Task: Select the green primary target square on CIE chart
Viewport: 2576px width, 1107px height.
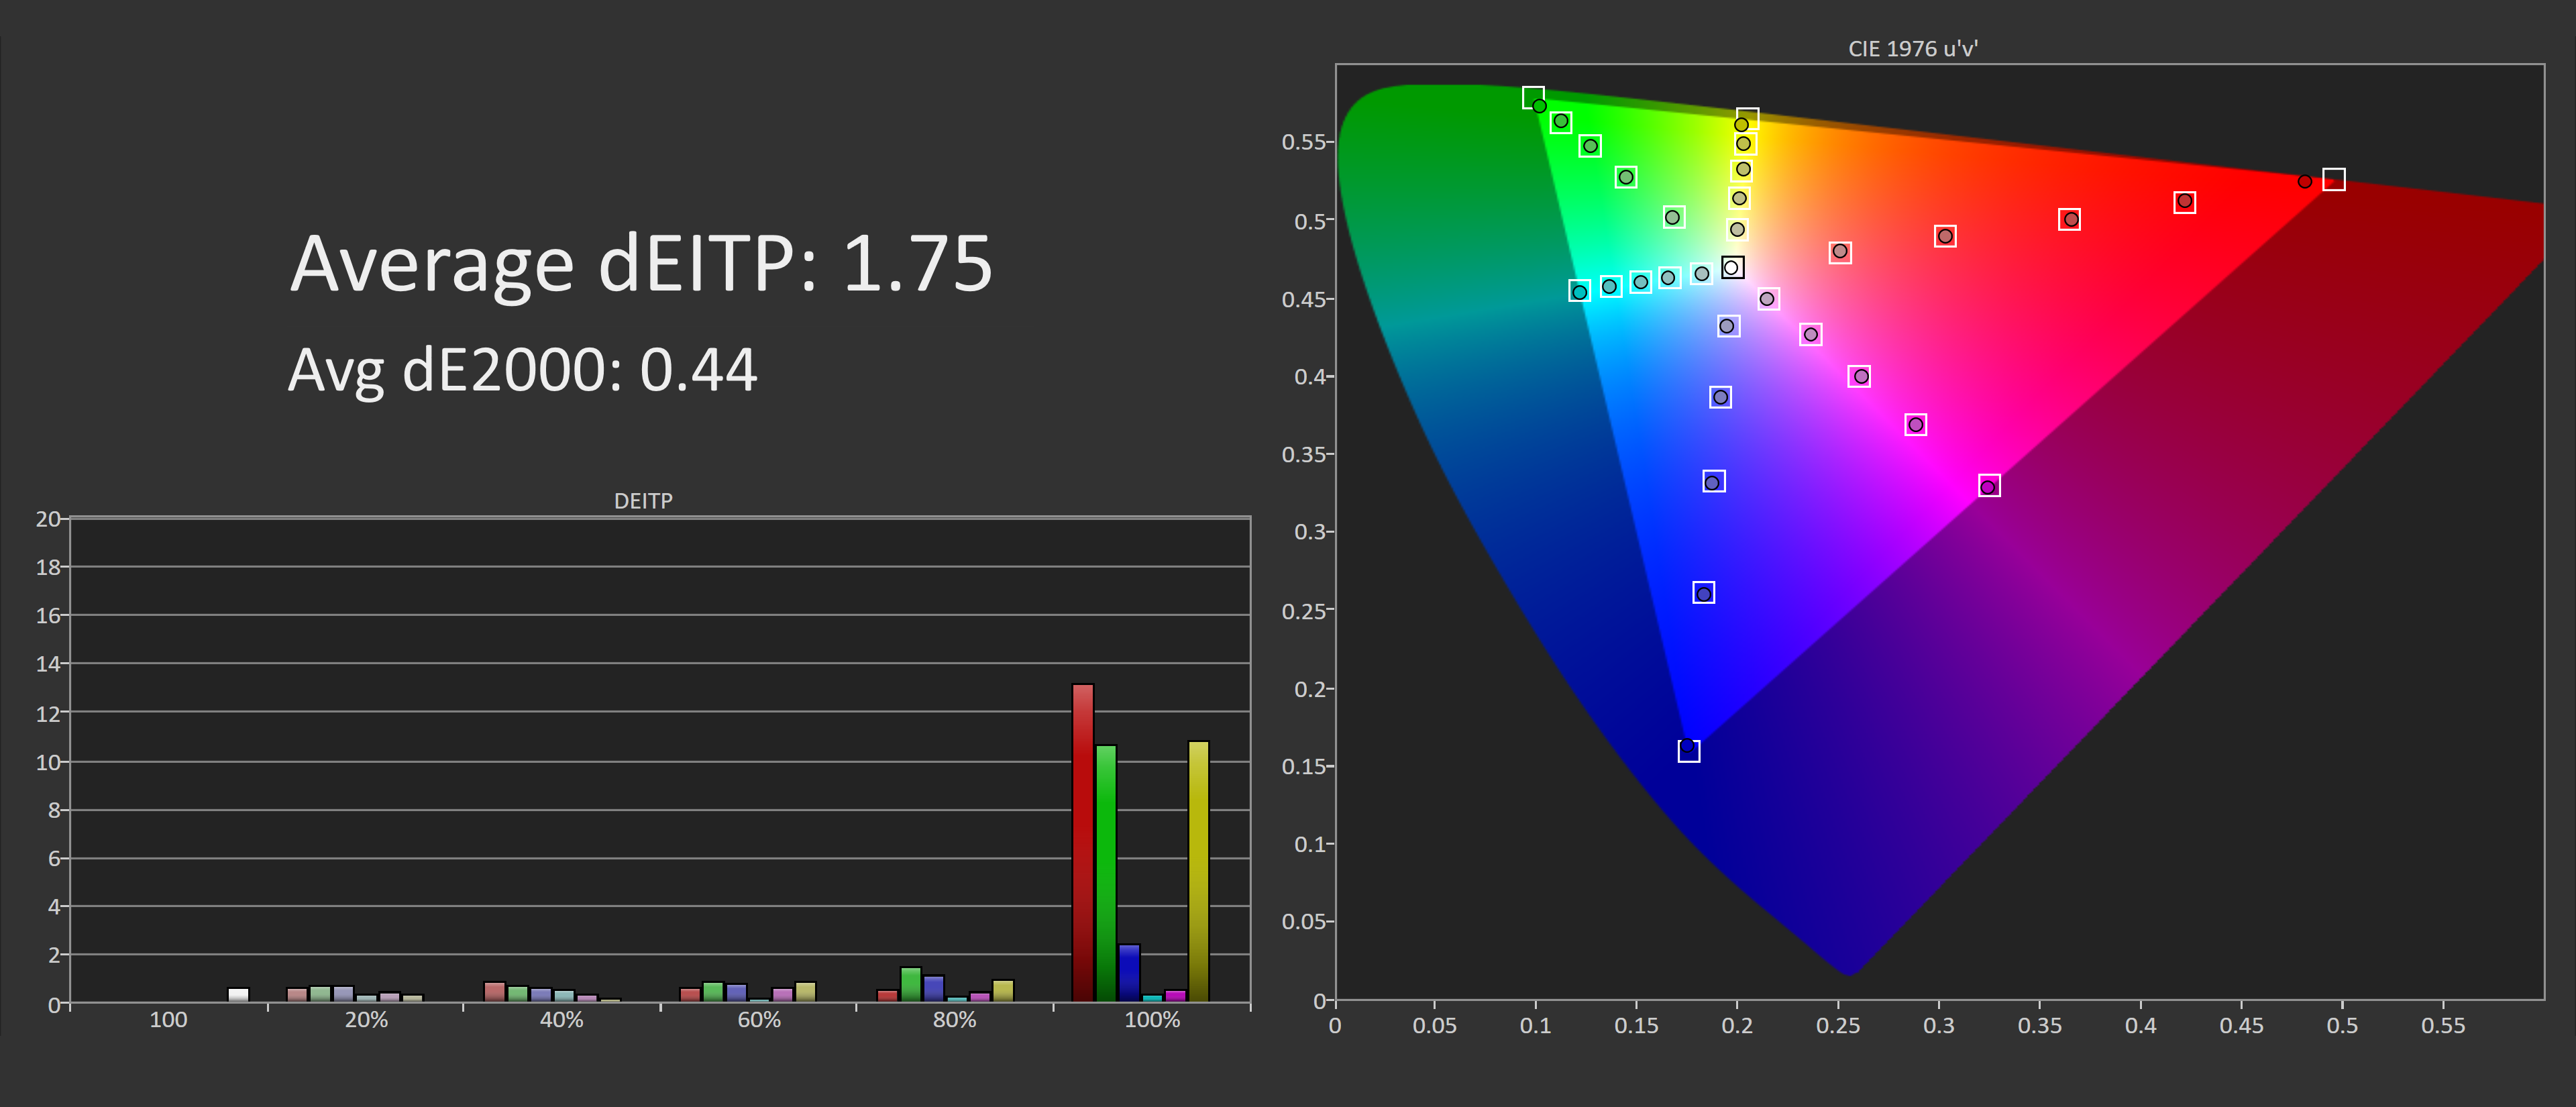Action: [1533, 97]
